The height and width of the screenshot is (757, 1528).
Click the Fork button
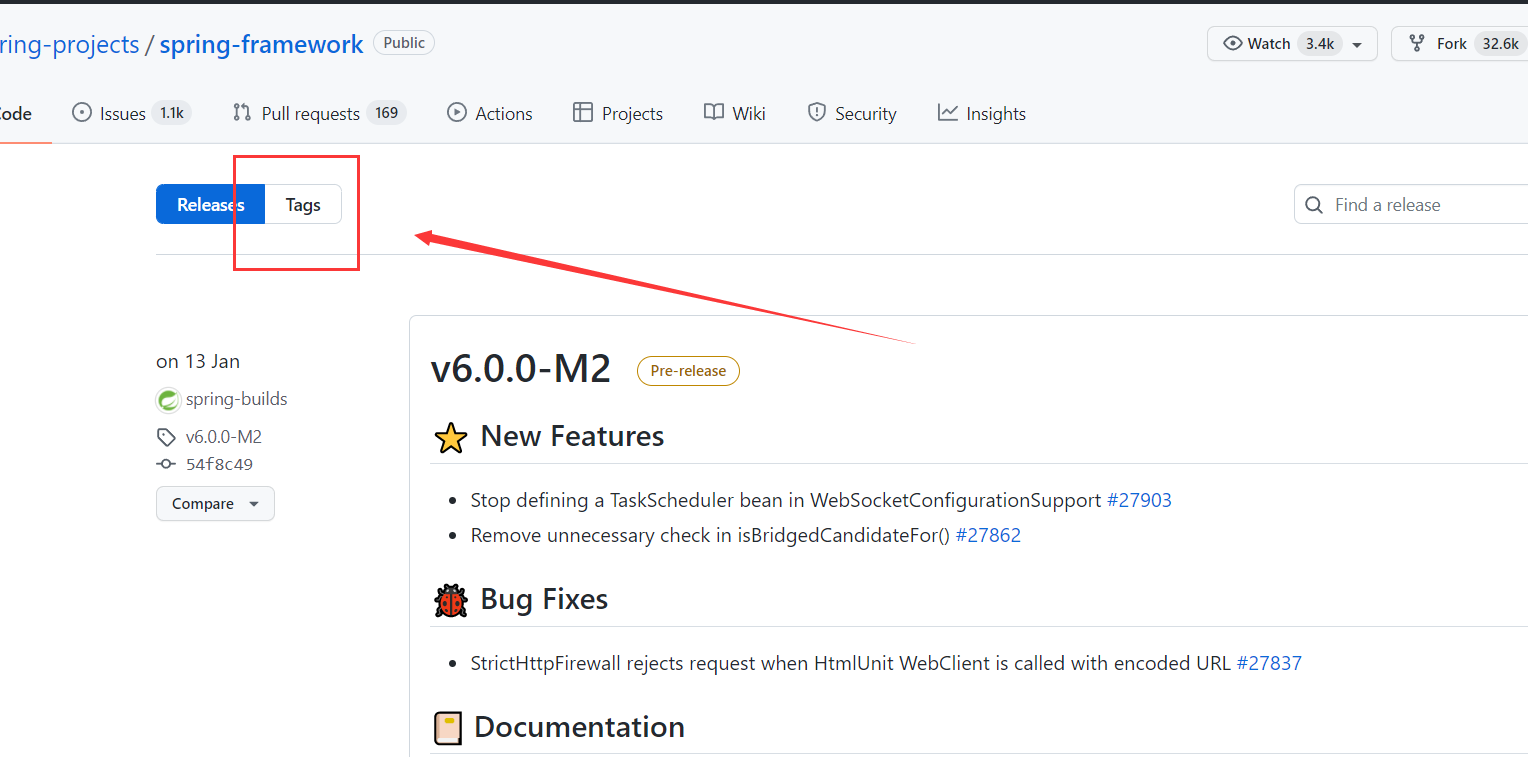(x=1459, y=44)
